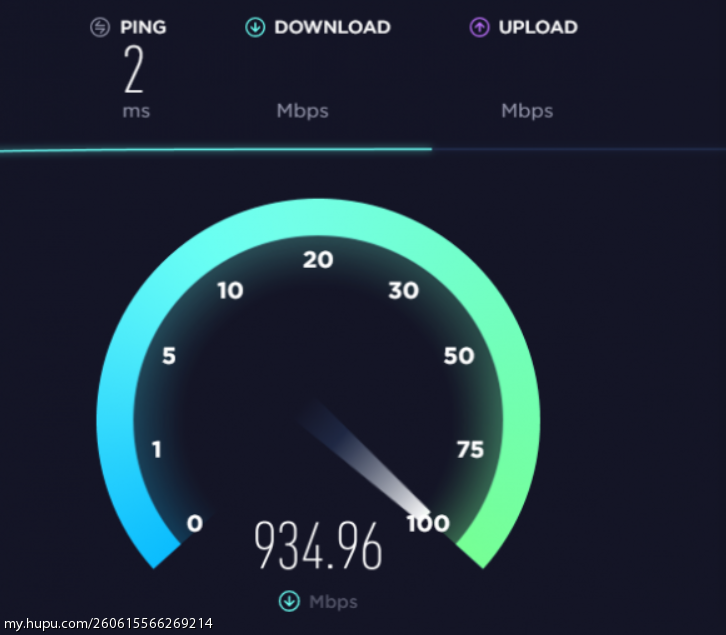Click the 50 mark on gauge
This screenshot has height=635, width=726.
point(459,356)
